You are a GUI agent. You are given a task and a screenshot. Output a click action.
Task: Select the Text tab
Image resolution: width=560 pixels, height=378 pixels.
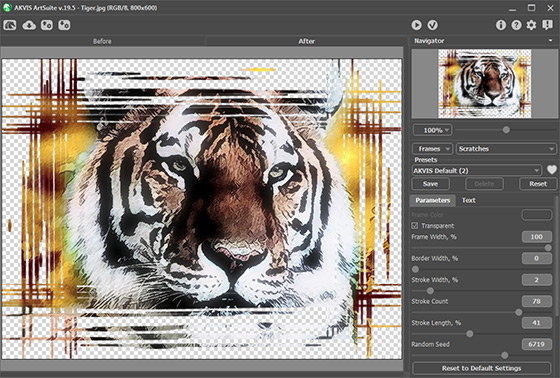click(469, 200)
